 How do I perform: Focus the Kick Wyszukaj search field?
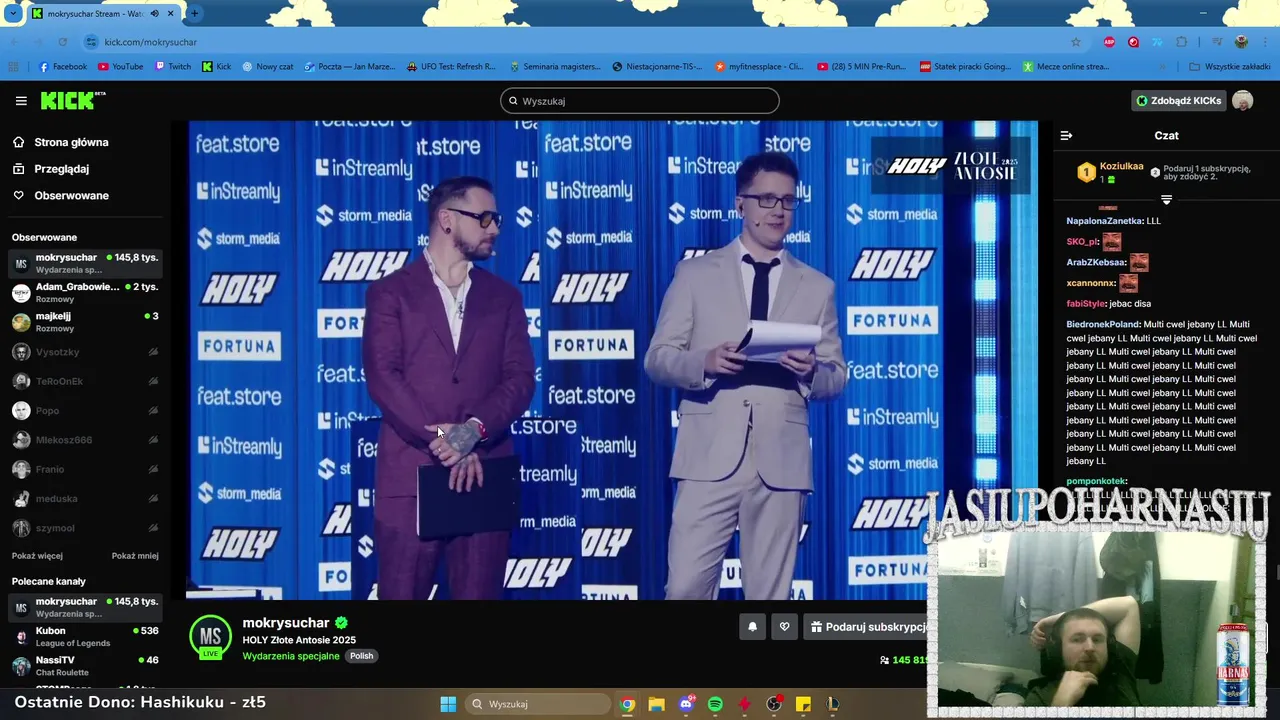coord(640,101)
